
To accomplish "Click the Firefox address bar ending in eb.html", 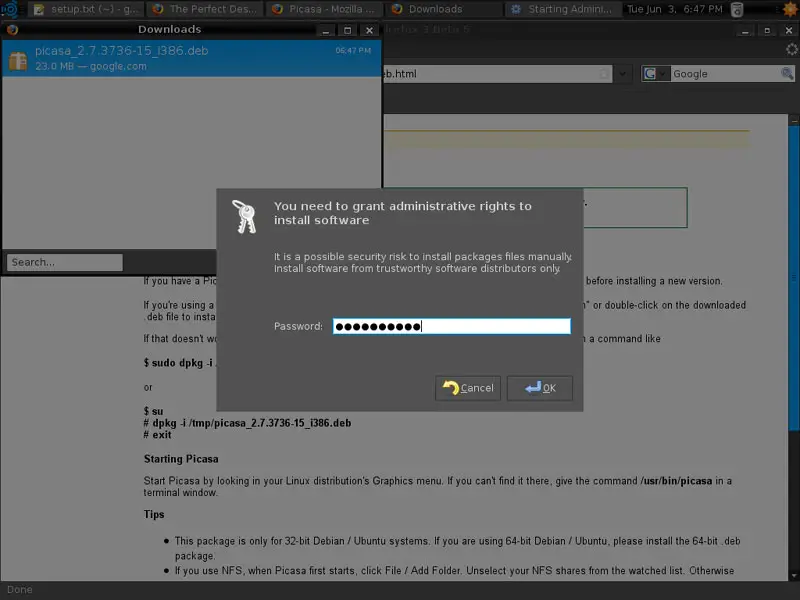I will [x=497, y=74].
